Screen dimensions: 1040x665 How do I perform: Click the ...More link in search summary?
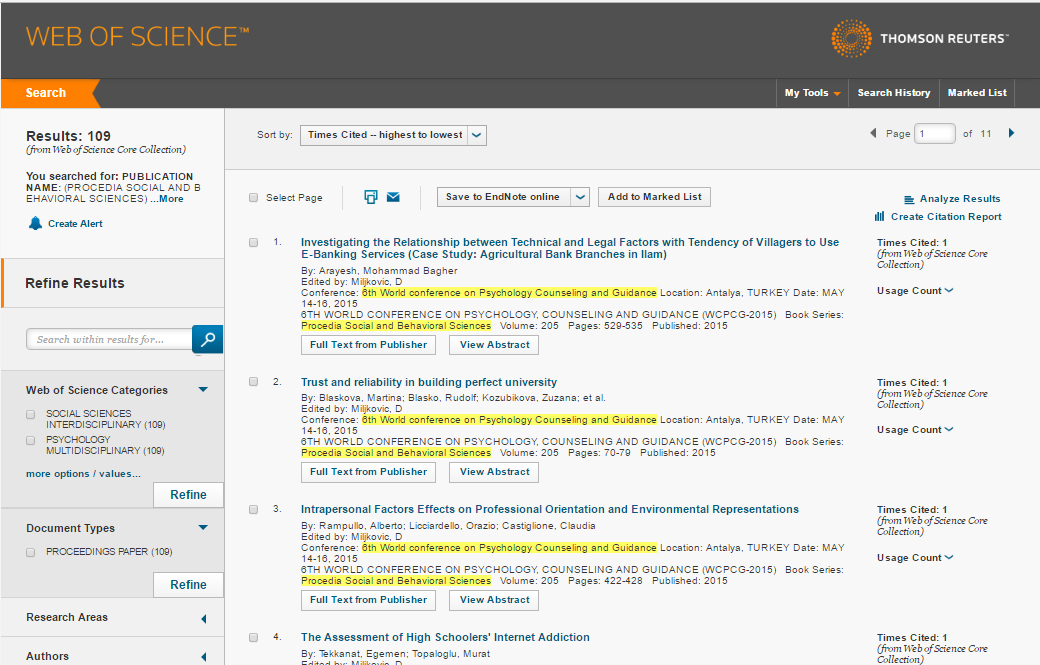coord(166,199)
